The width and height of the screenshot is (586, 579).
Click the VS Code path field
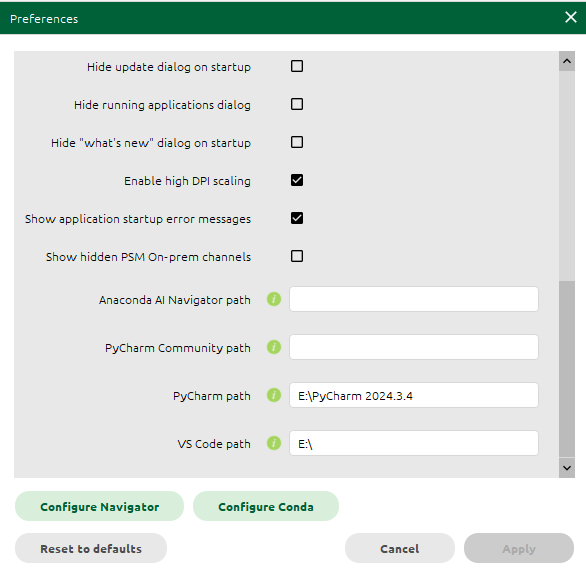click(414, 443)
